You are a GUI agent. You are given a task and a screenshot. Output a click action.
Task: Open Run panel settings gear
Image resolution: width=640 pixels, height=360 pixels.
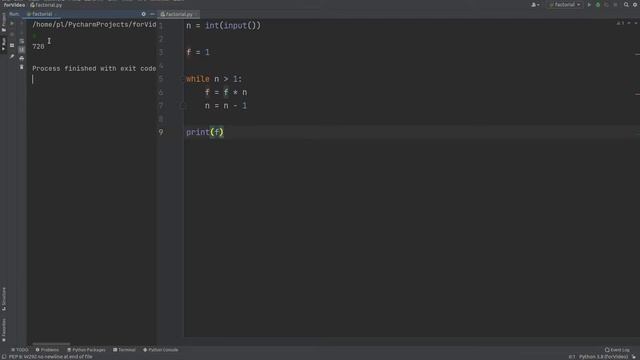click(x=143, y=14)
